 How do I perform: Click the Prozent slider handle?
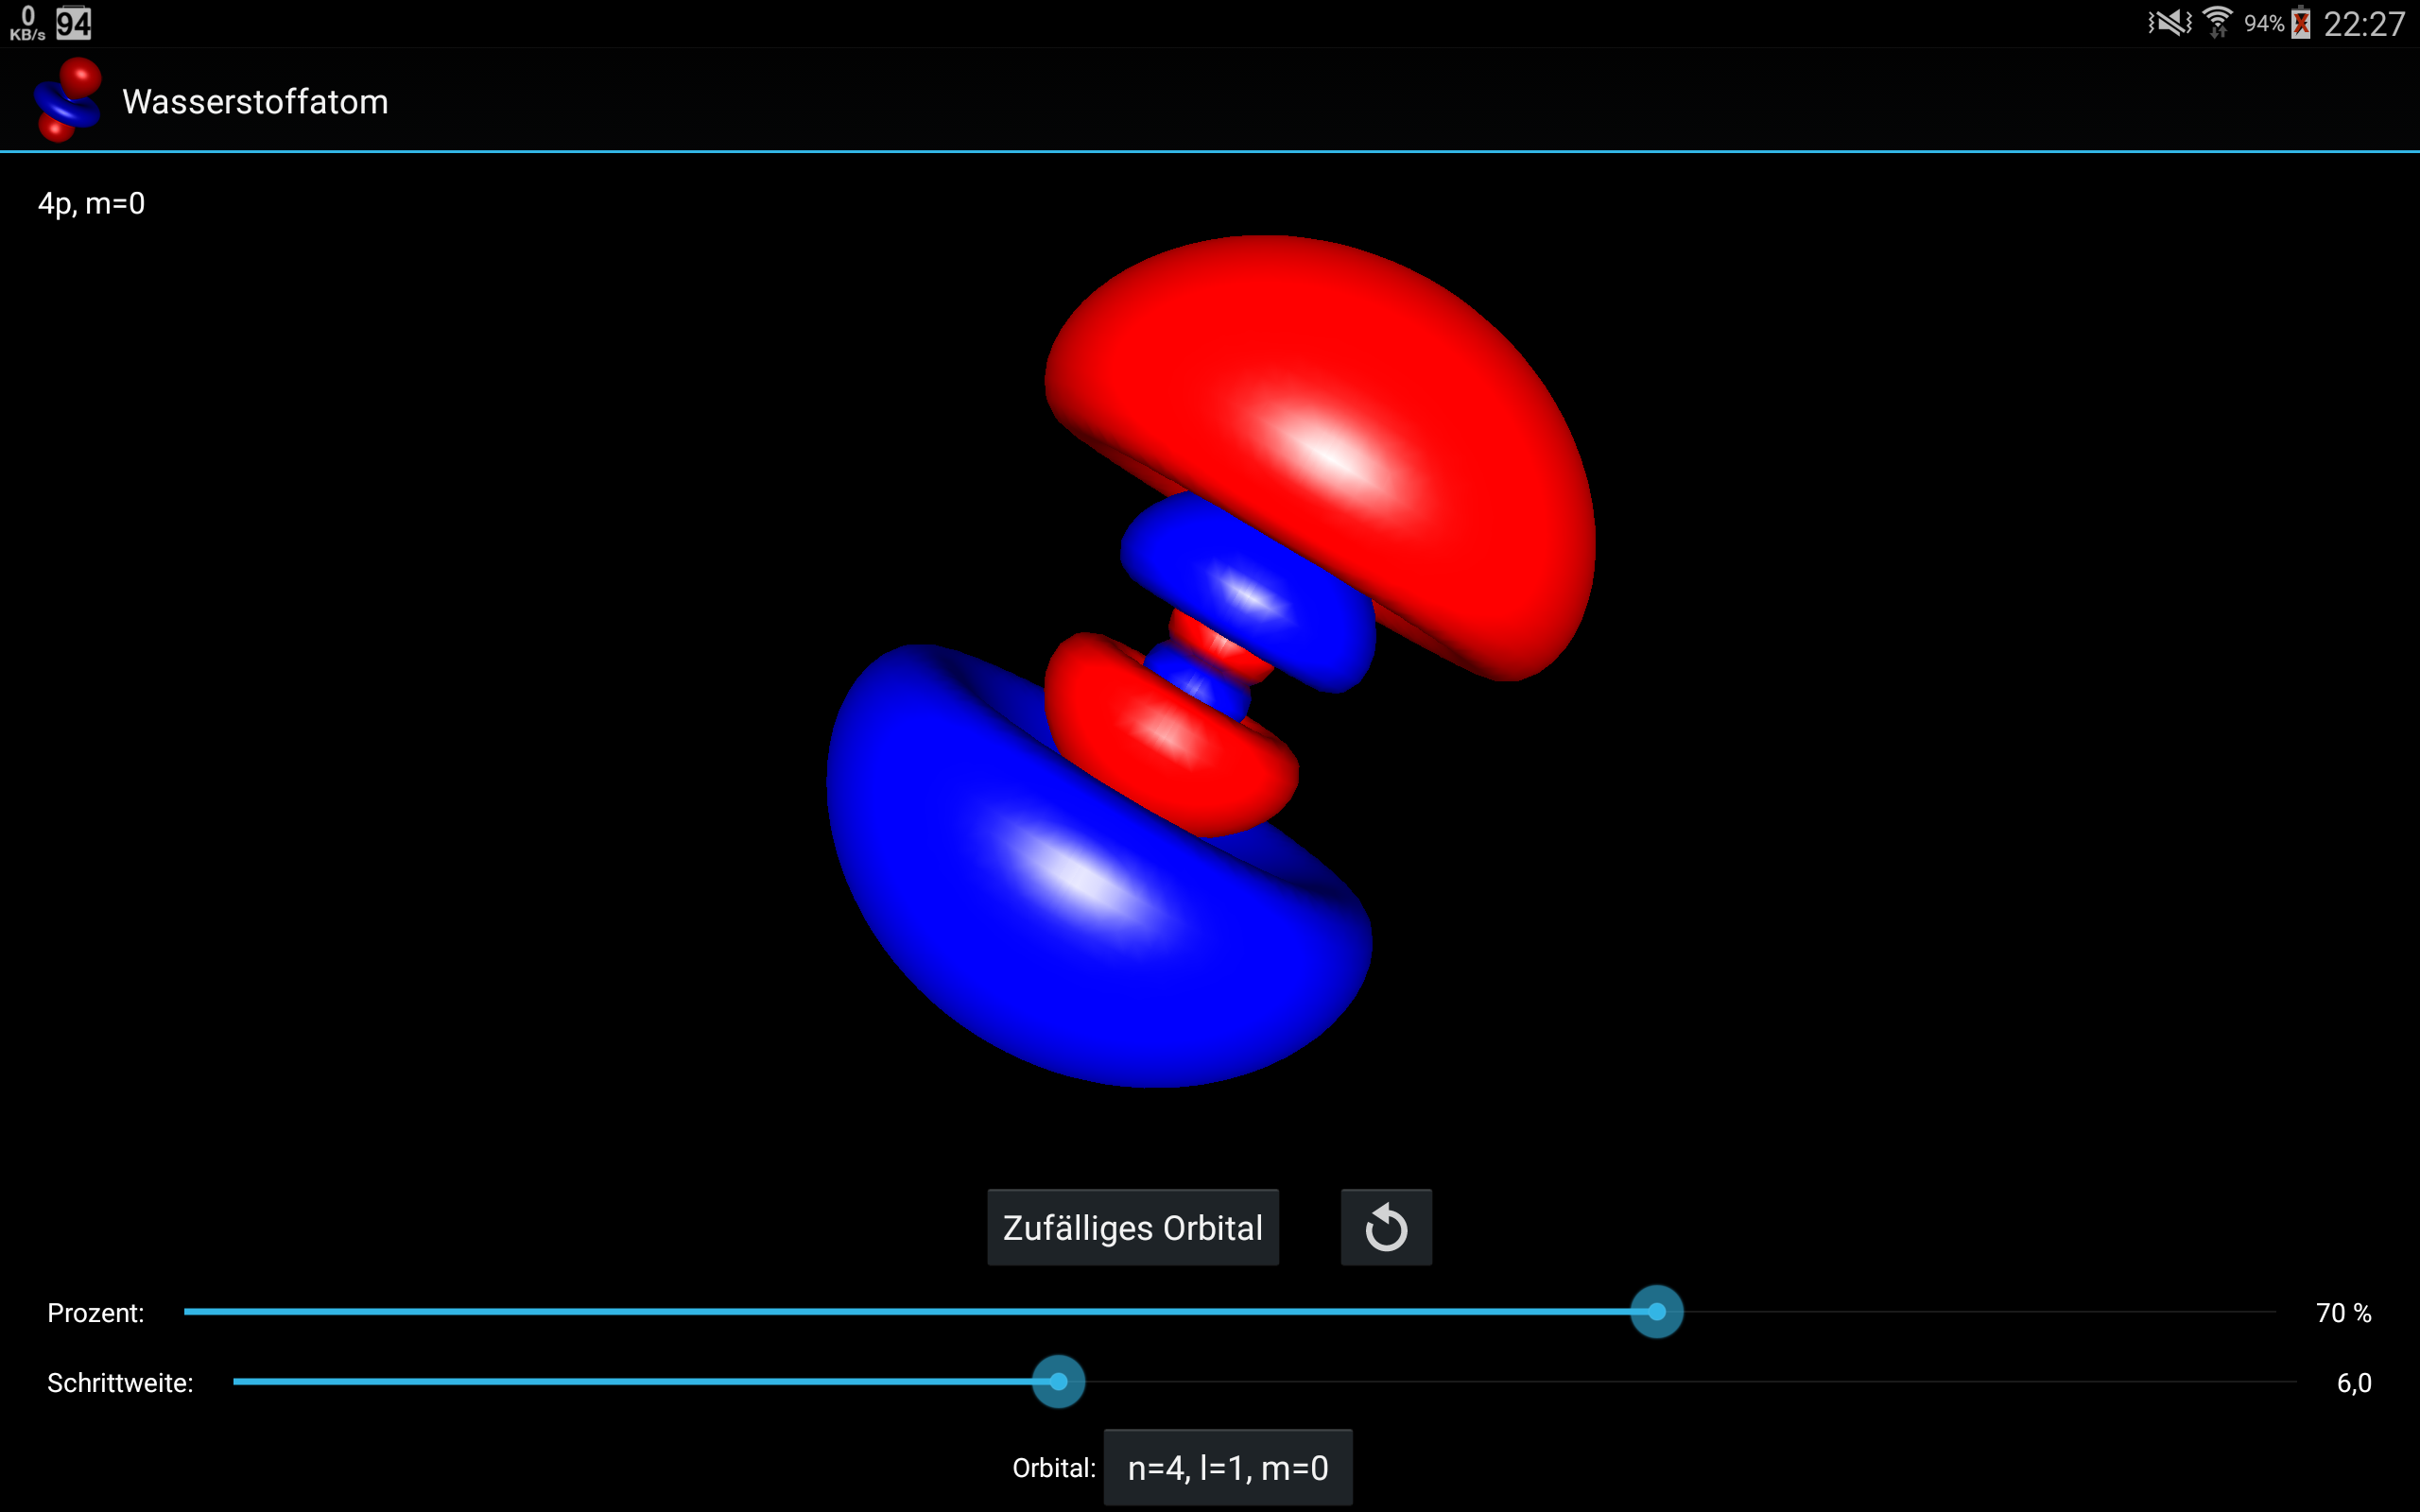click(x=1657, y=1311)
